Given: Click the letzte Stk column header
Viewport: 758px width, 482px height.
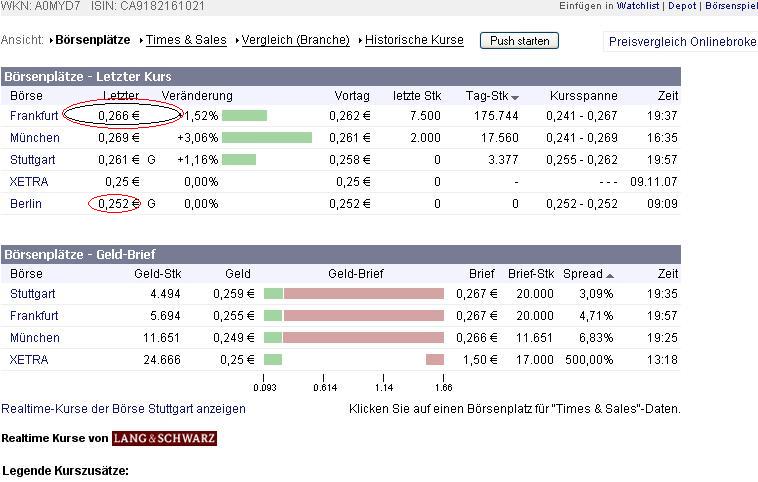Looking at the screenshot, I should [x=417, y=96].
